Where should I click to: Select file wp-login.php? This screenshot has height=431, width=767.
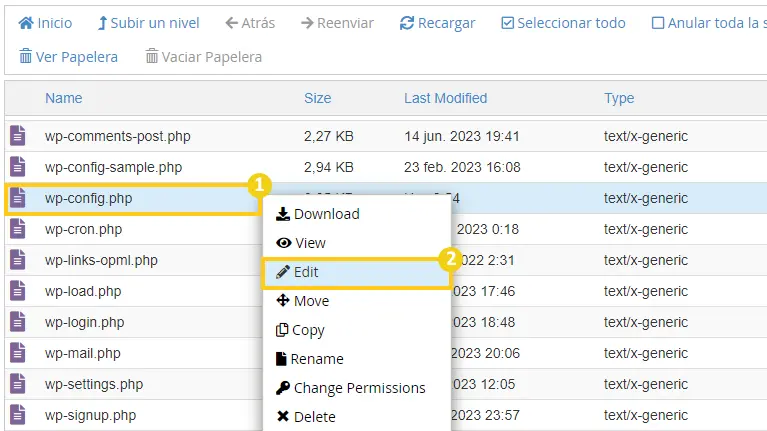[x=85, y=322]
